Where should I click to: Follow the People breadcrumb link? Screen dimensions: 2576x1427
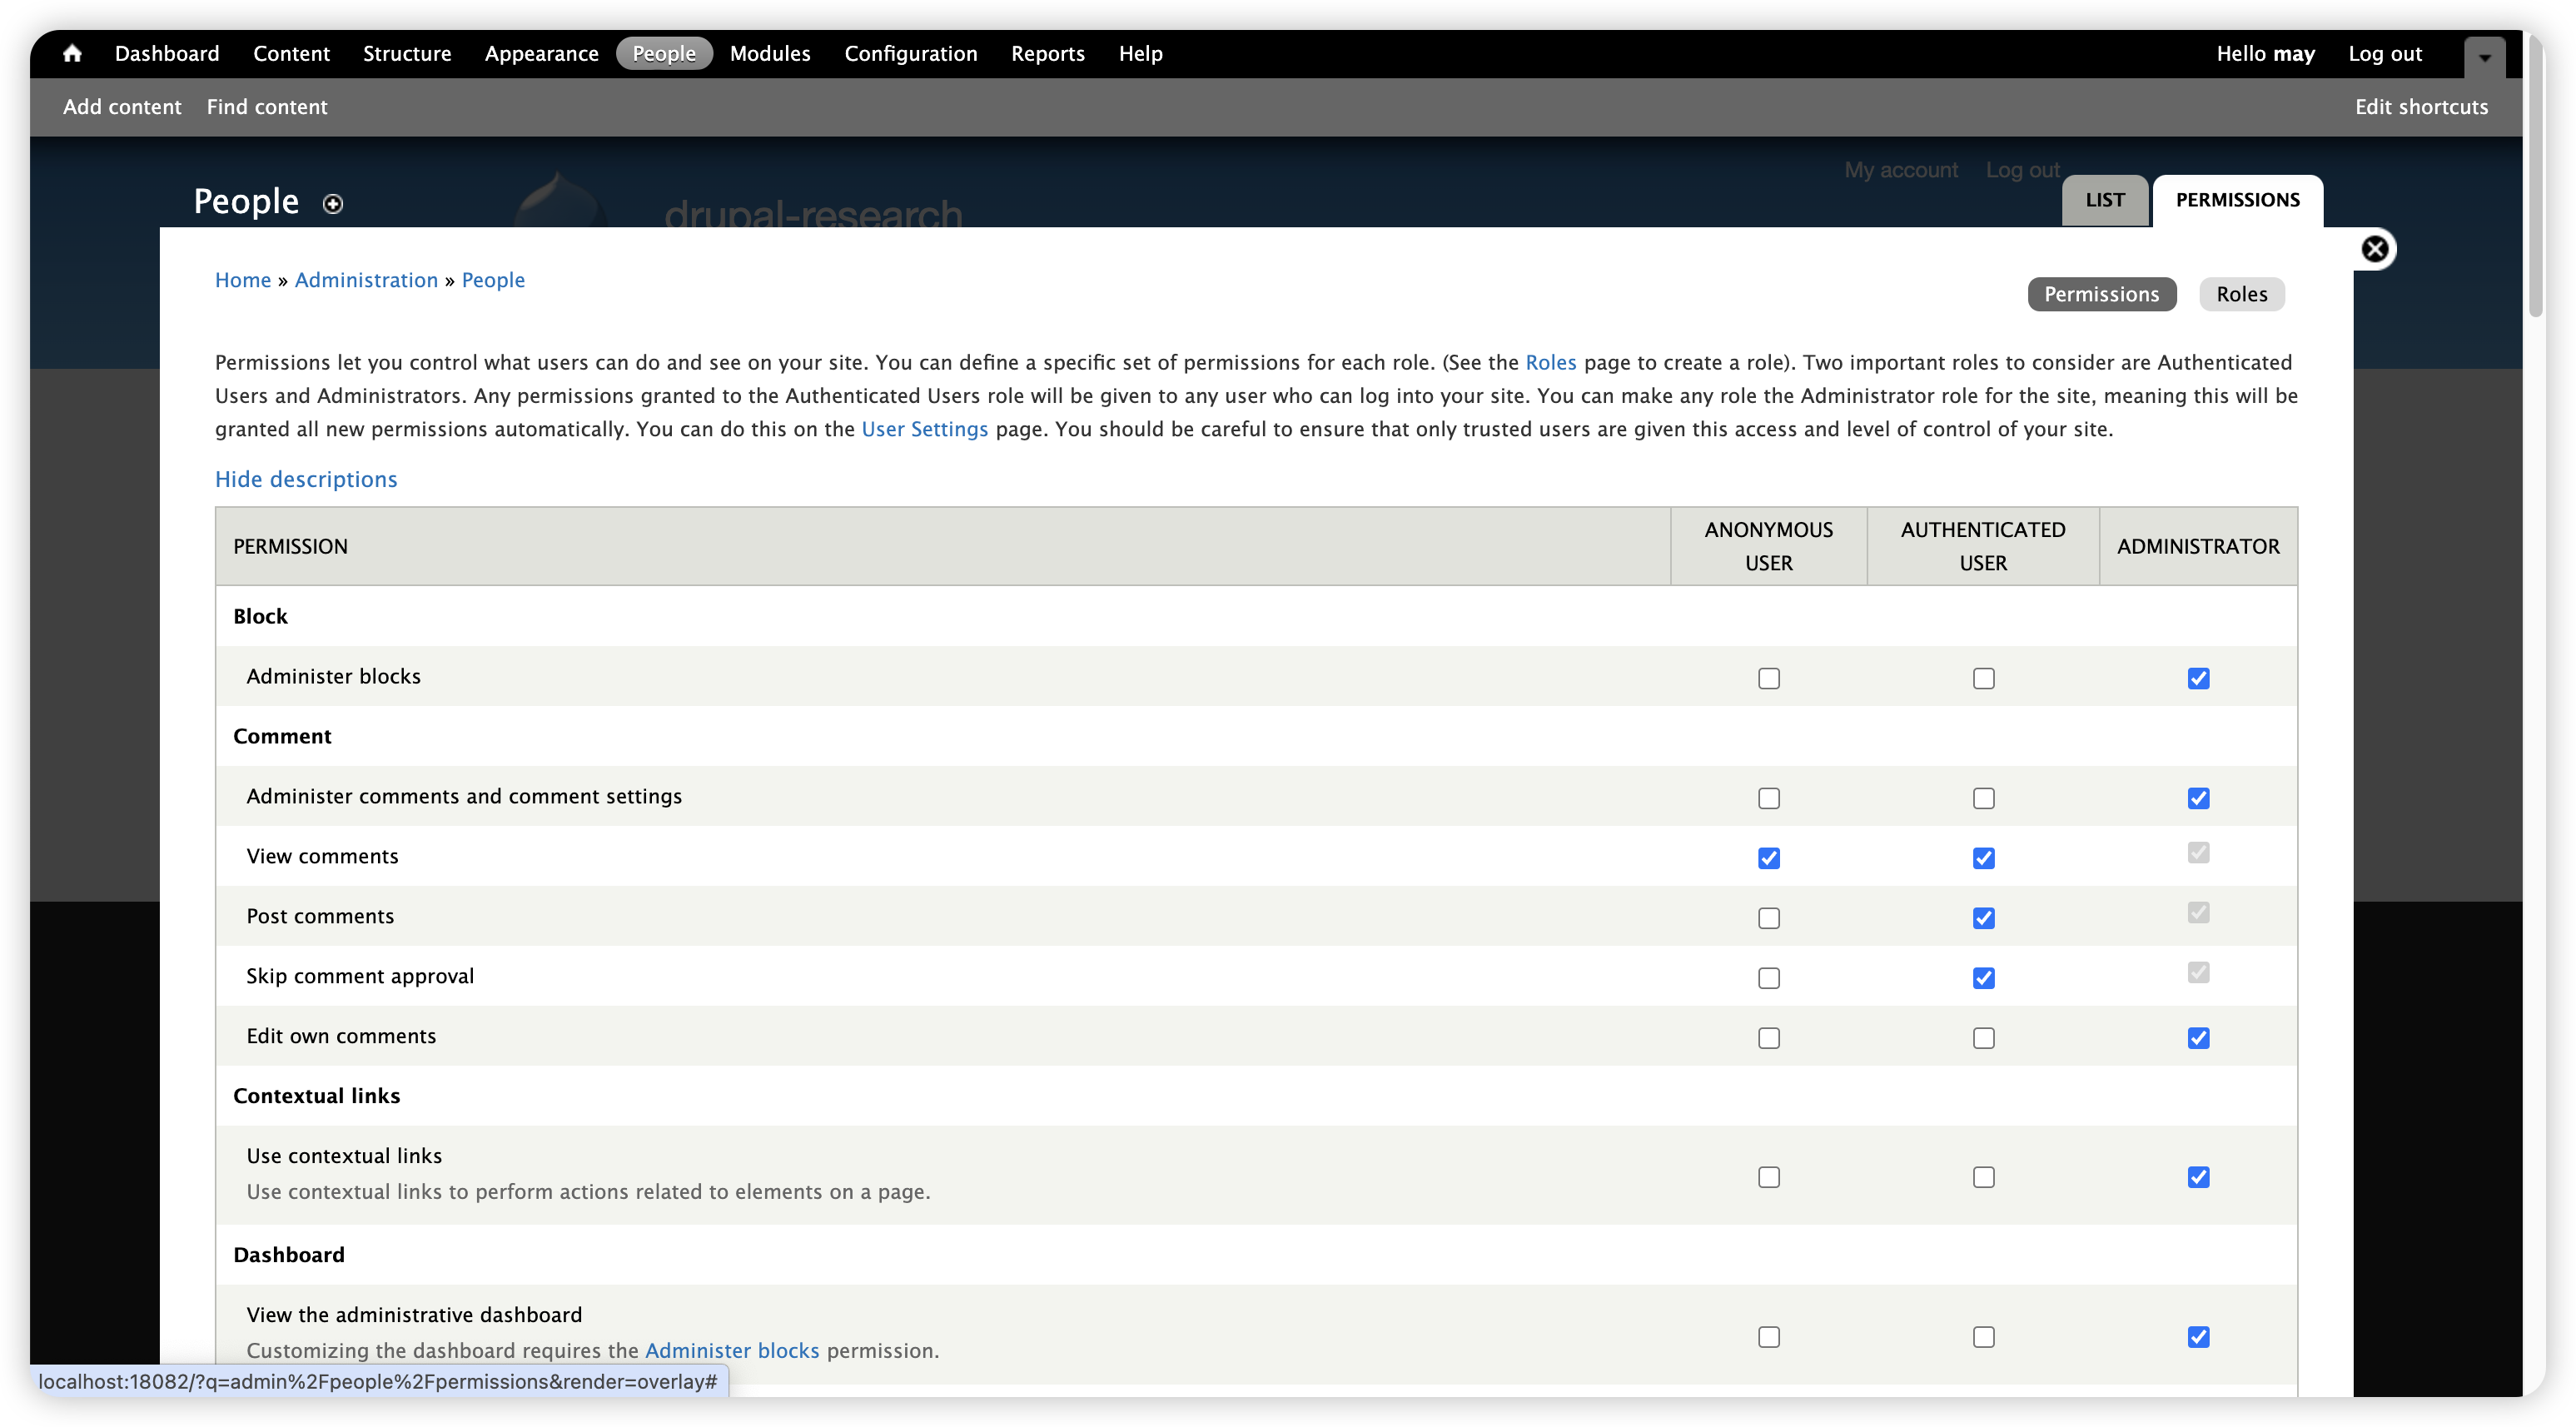[493, 280]
